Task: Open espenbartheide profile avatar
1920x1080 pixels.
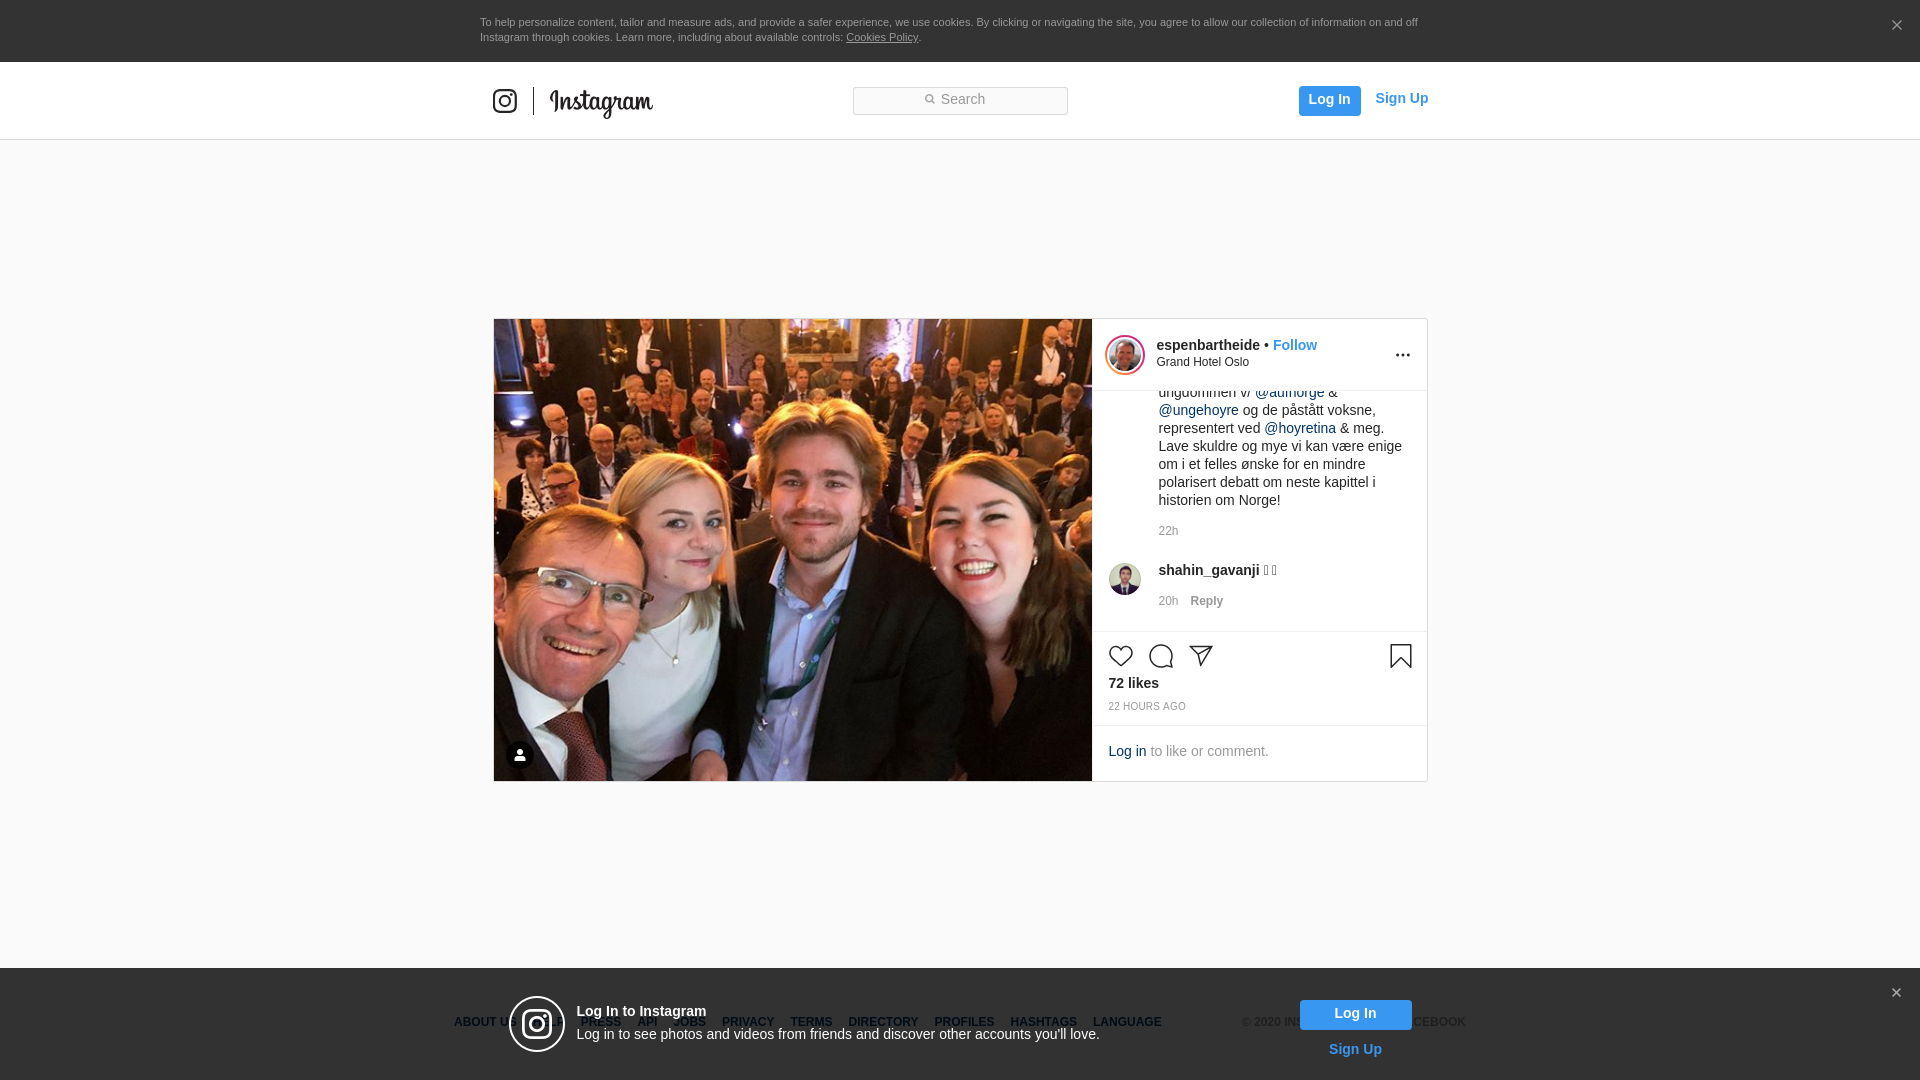Action: point(1124,354)
